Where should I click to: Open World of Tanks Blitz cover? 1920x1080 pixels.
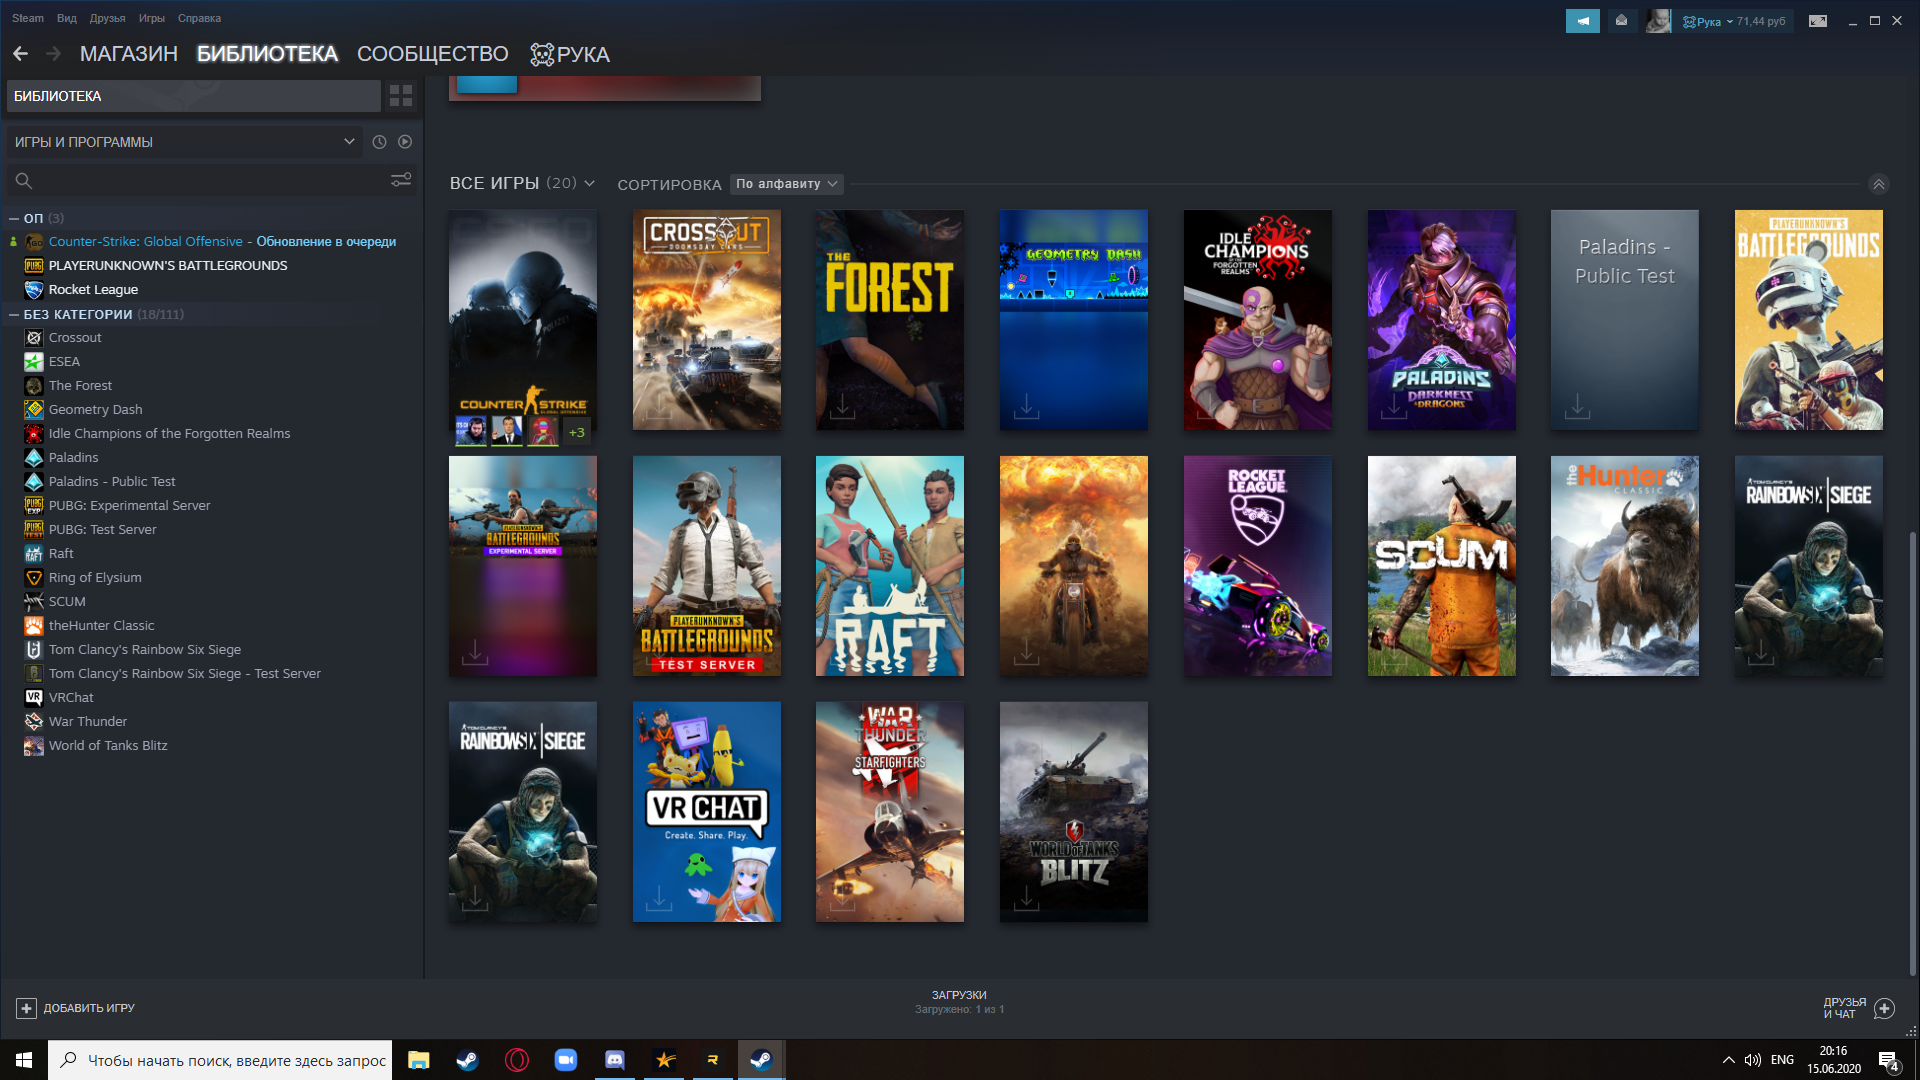click(x=1074, y=812)
